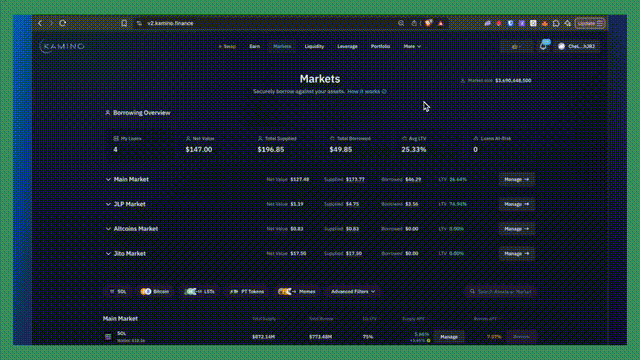
Task: Expand the Jito Market row chevron
Action: click(108, 253)
